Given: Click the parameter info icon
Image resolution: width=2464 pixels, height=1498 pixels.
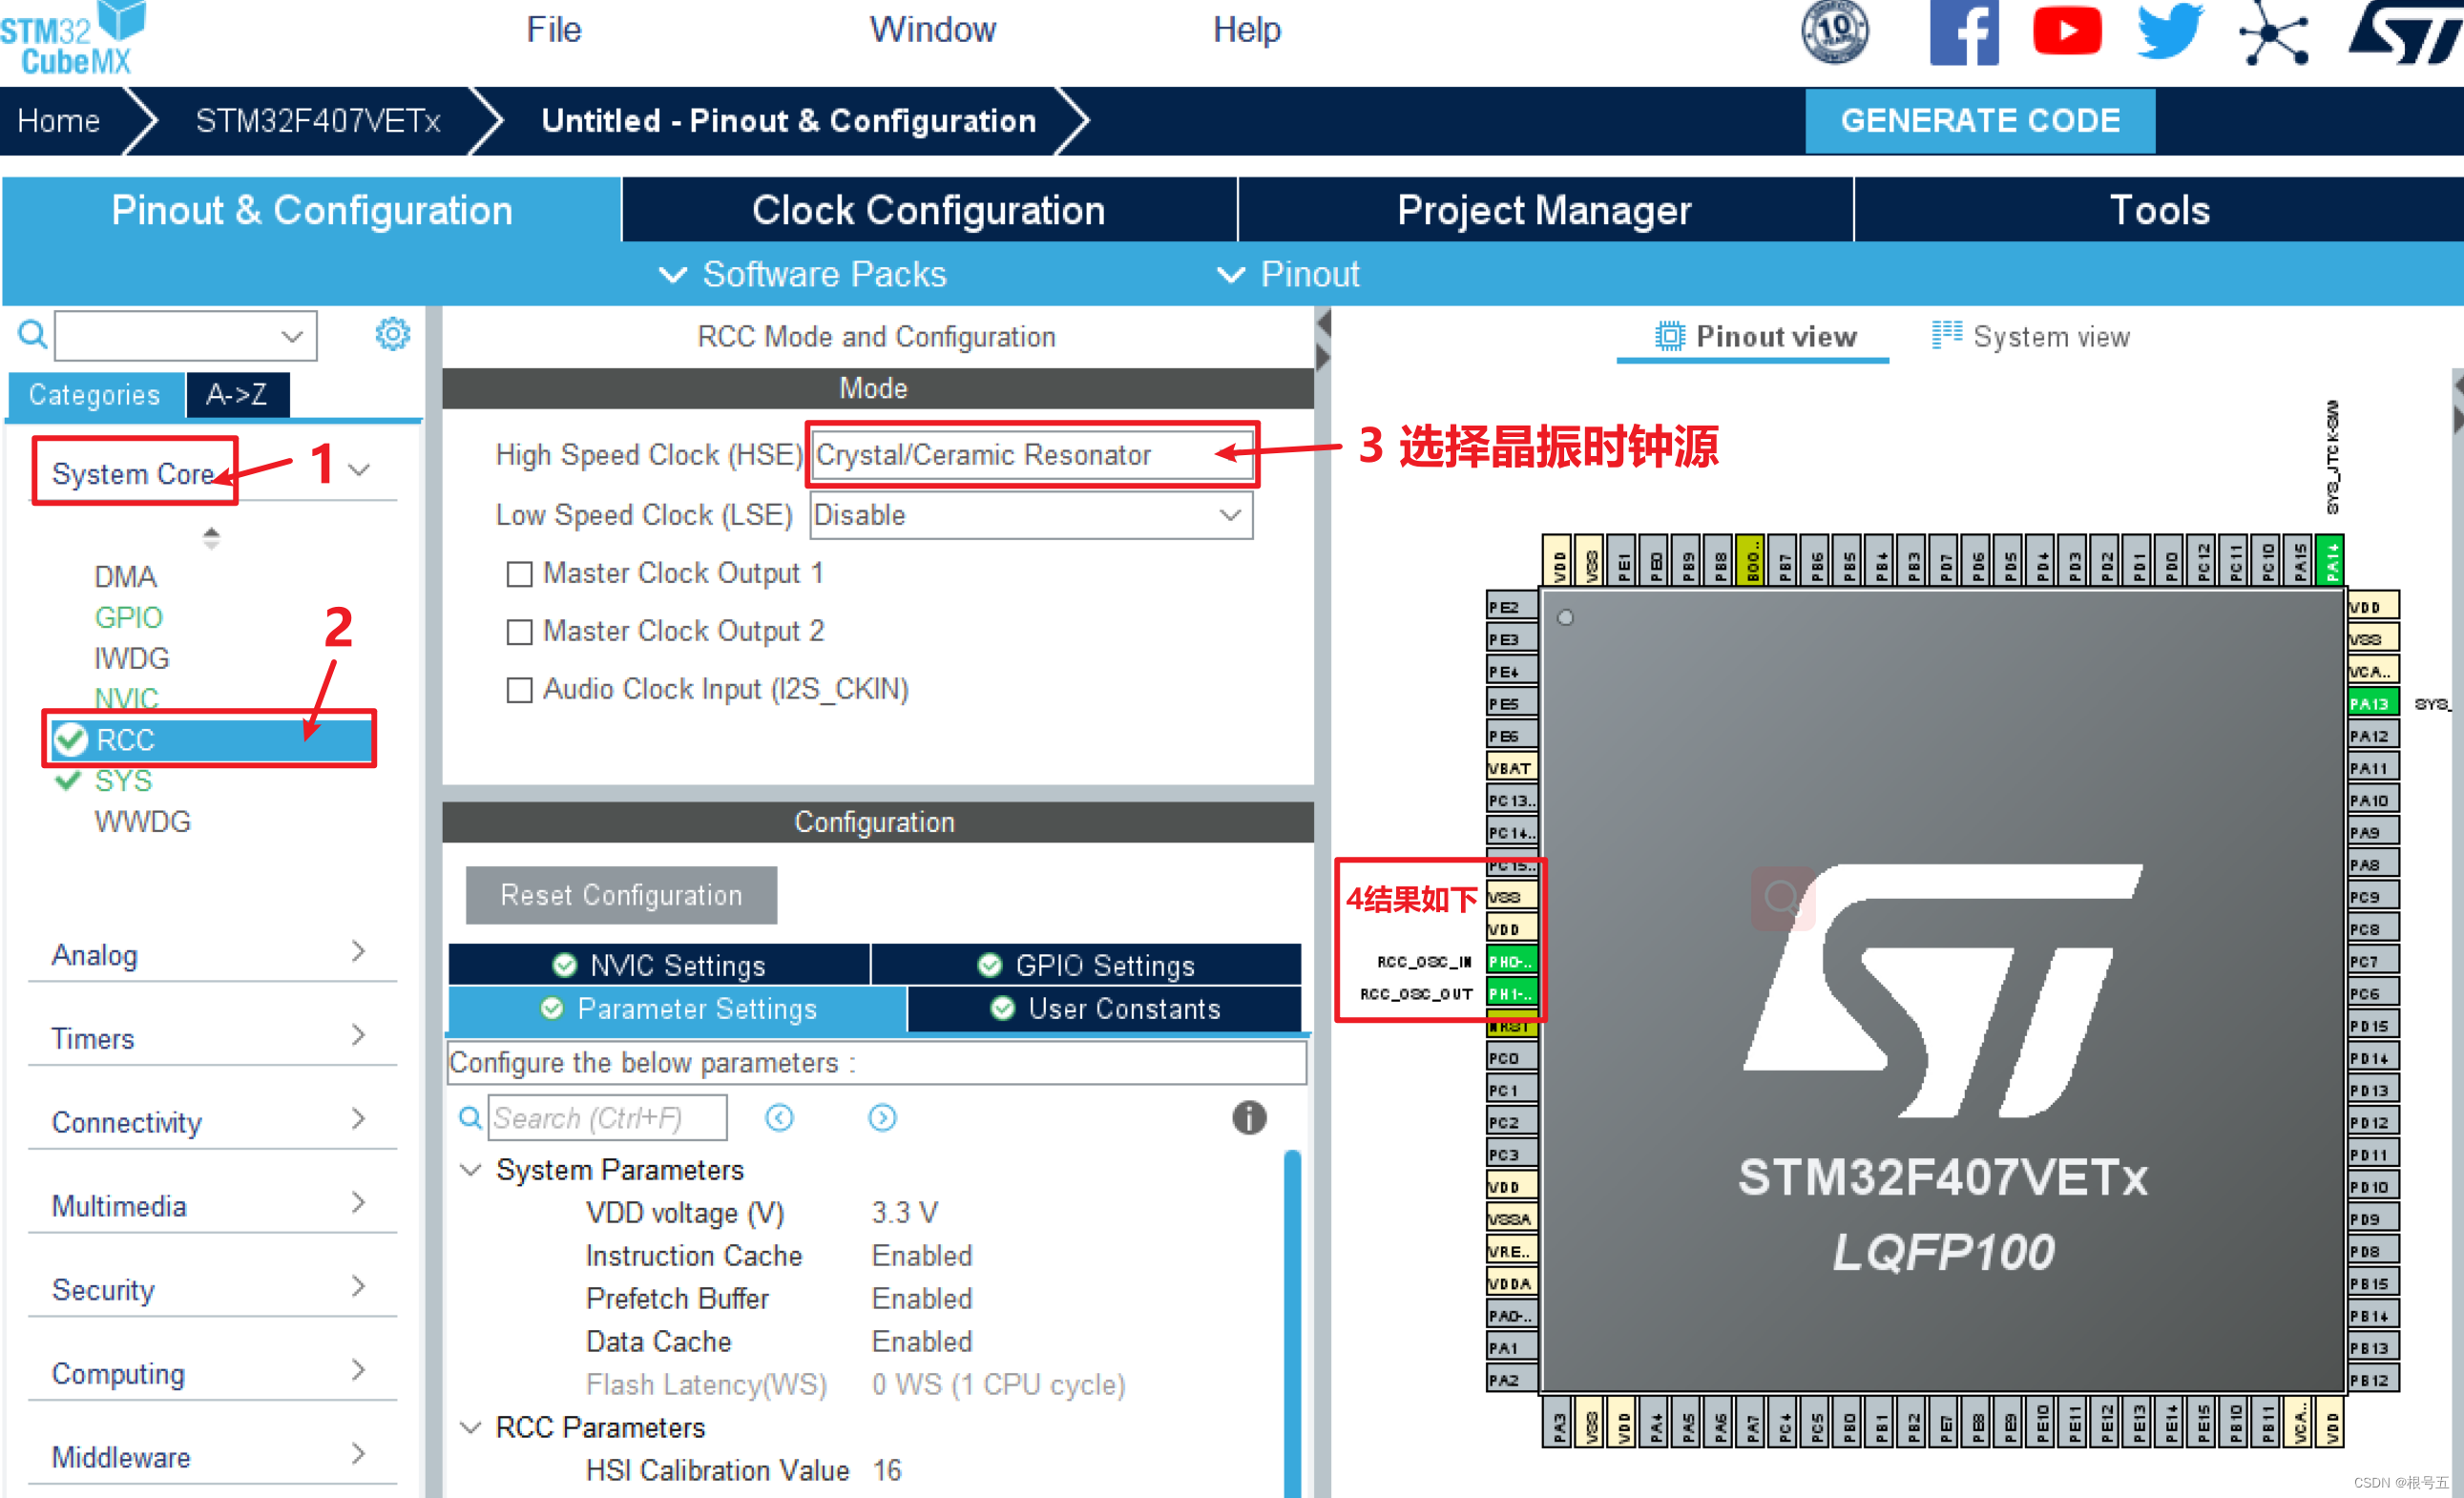Looking at the screenshot, I should coord(1248,1117).
